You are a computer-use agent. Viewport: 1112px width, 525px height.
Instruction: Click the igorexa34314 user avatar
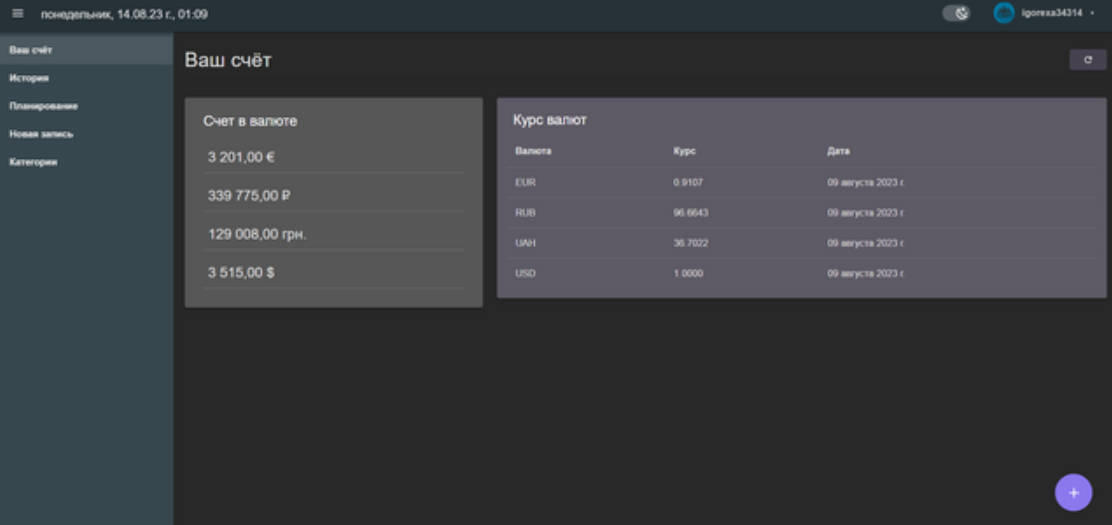[1004, 13]
